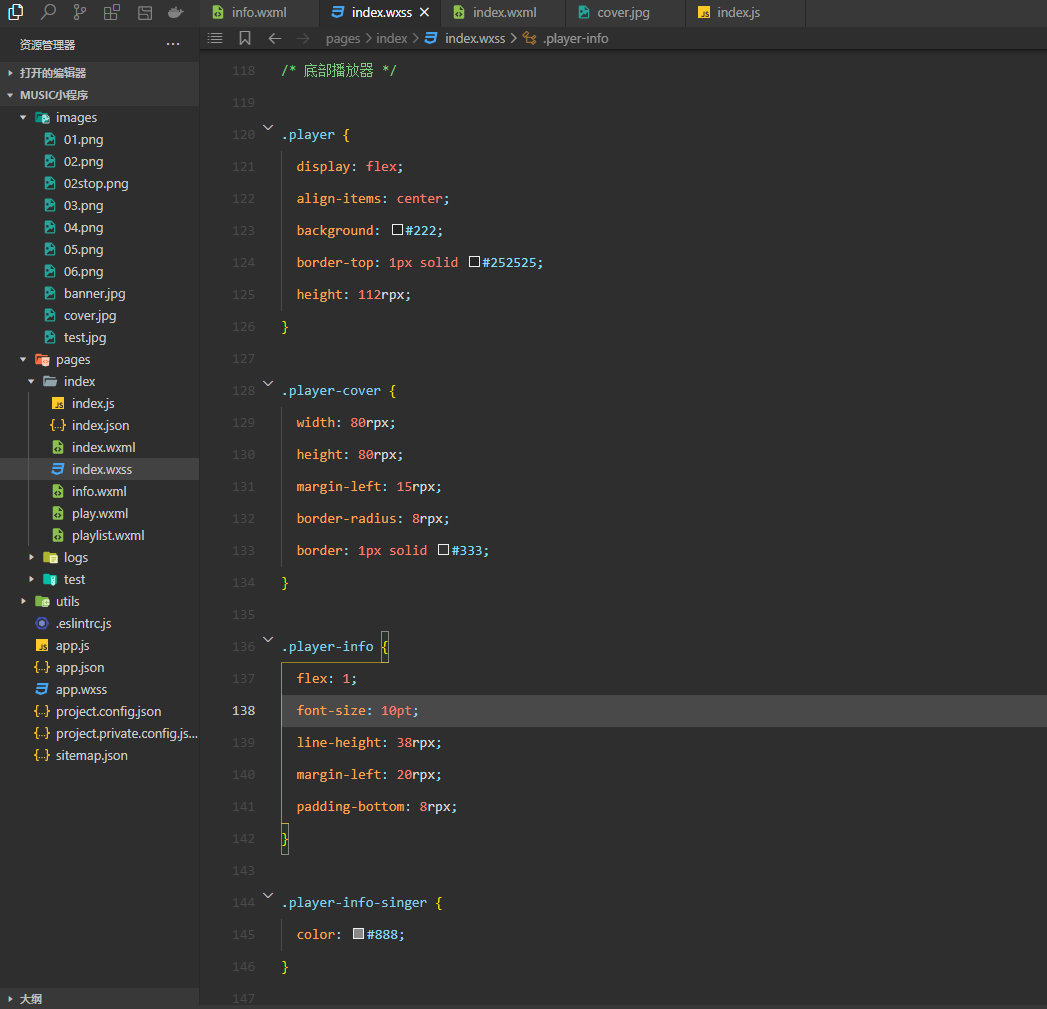
Task: Switch to the info.wxml tab
Action: [x=258, y=13]
